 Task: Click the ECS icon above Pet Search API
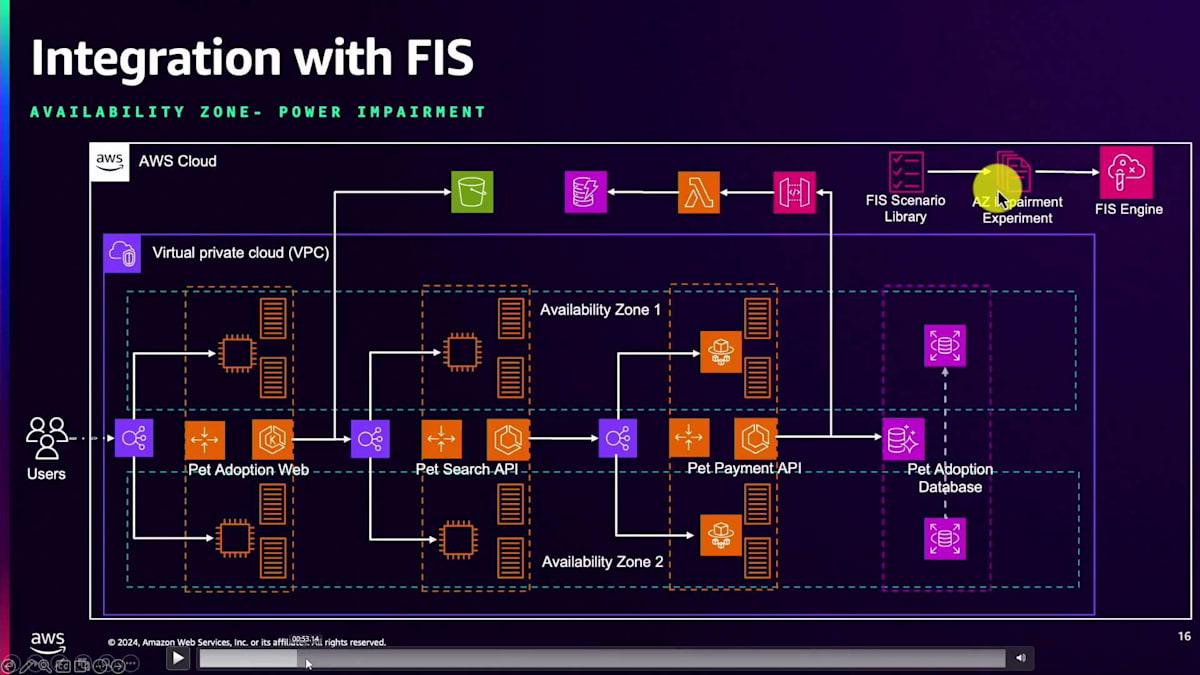tap(507, 439)
